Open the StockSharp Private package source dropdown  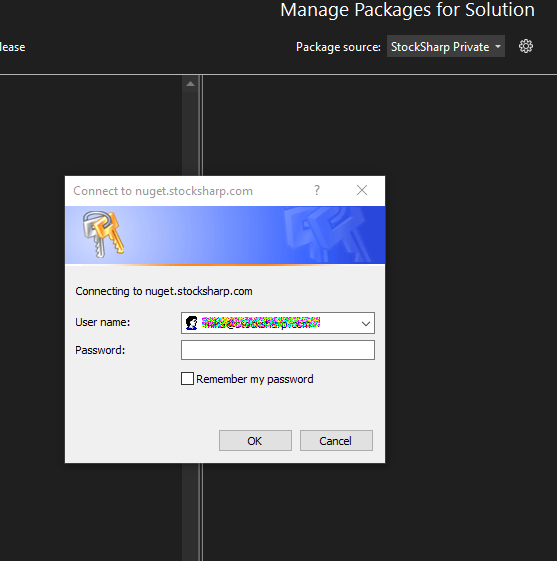tap(445, 47)
